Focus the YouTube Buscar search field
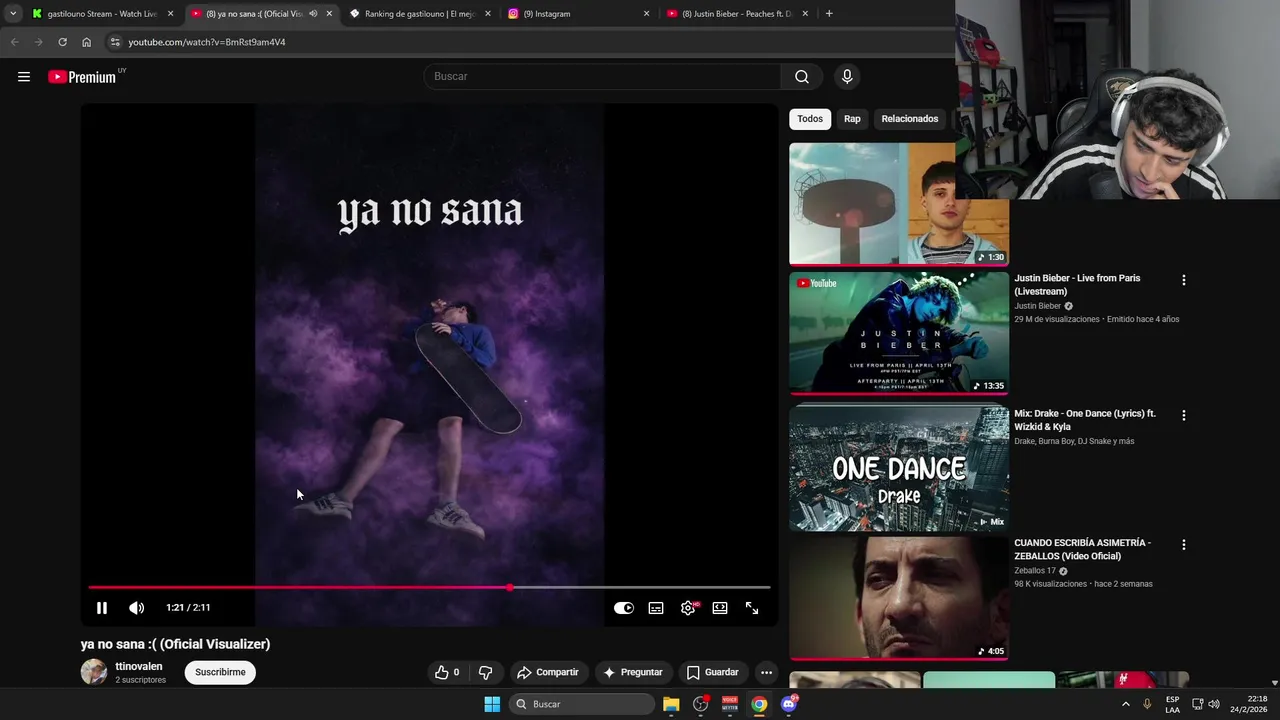The width and height of the screenshot is (1280, 720). [x=603, y=77]
